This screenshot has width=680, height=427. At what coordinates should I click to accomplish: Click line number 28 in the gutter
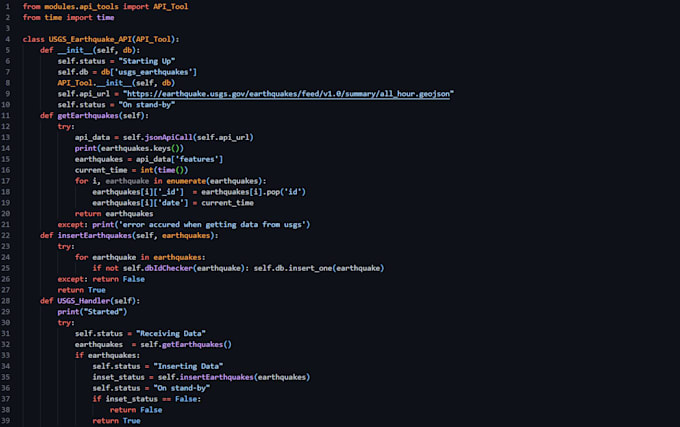[5, 300]
